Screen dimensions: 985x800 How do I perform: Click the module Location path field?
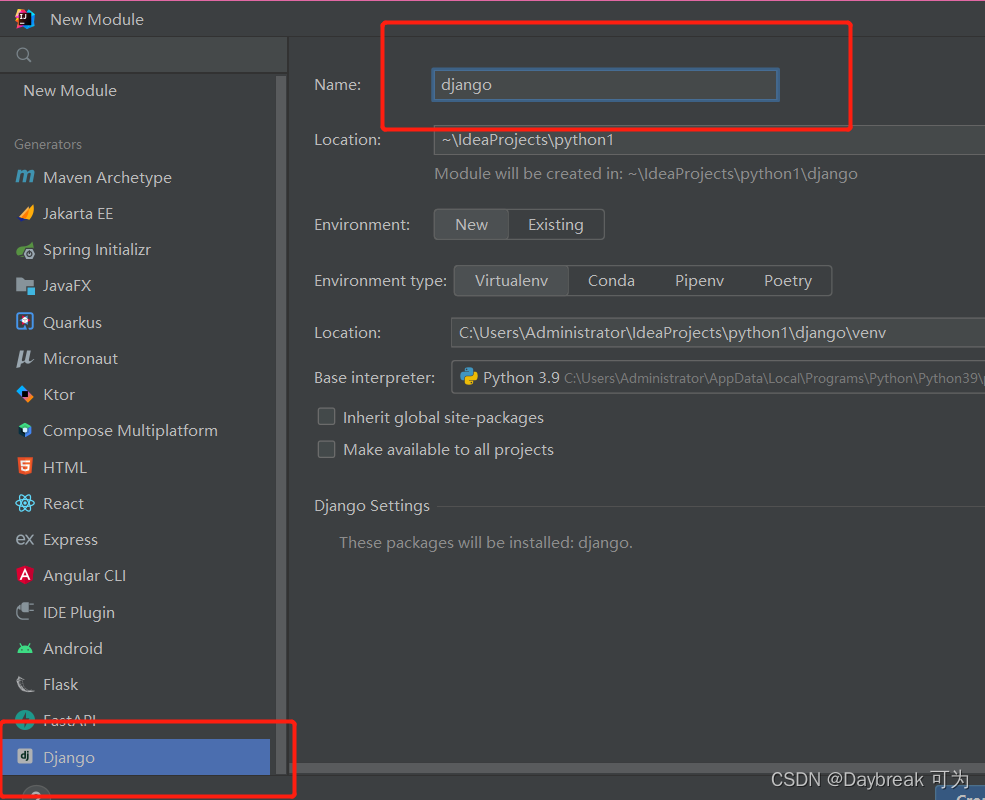coord(709,140)
